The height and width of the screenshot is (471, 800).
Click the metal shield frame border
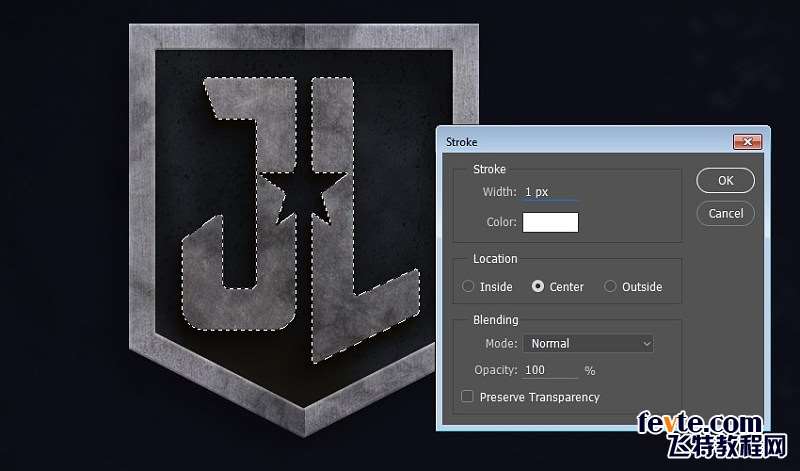(x=145, y=200)
